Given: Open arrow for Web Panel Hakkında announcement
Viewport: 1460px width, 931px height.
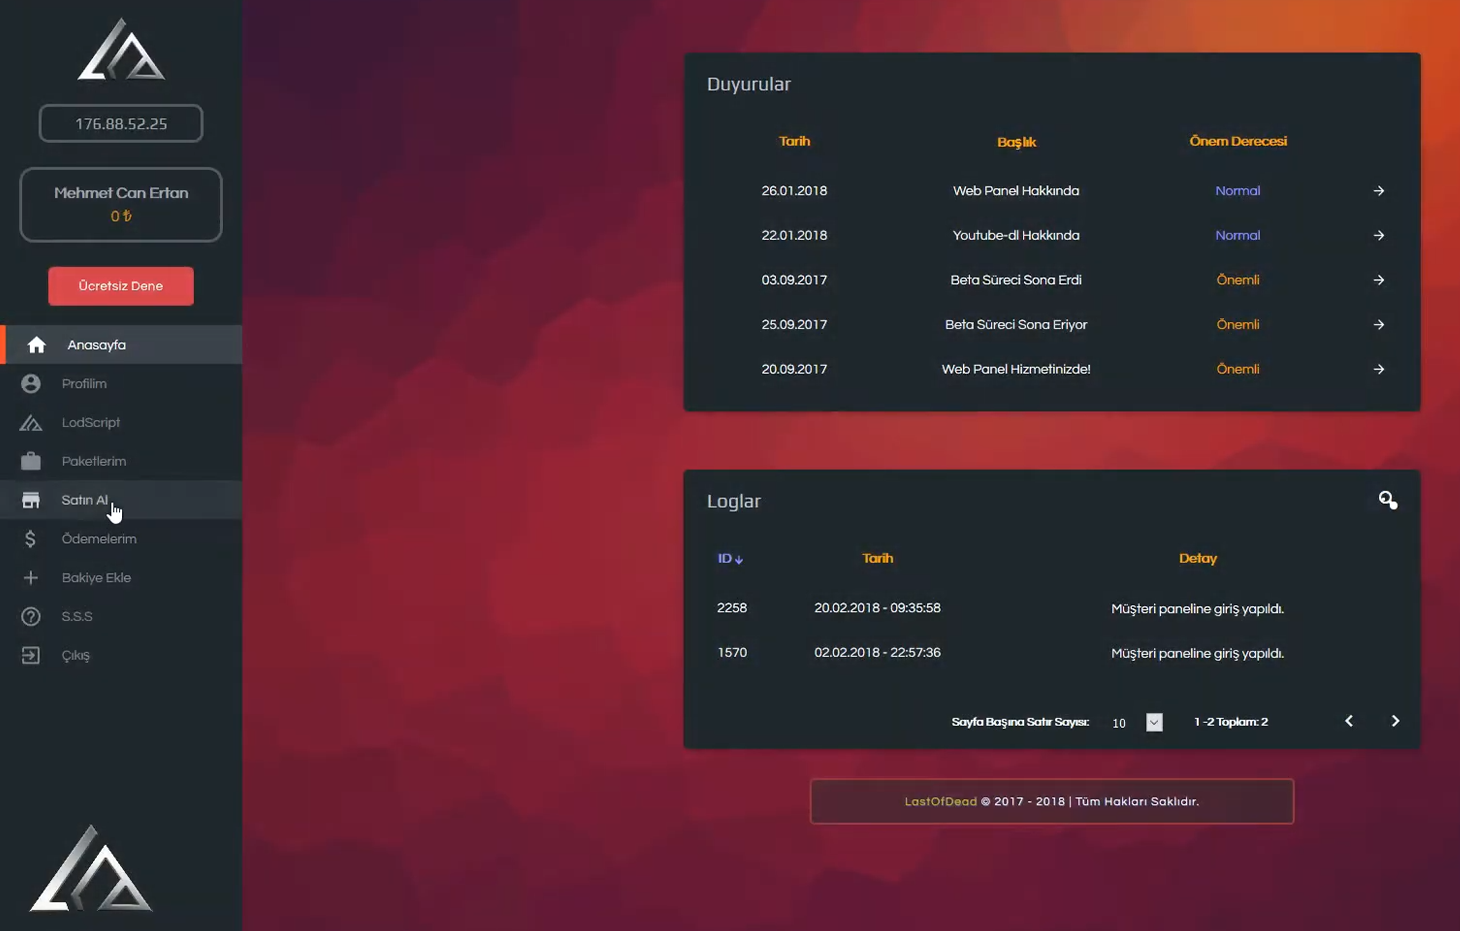Looking at the screenshot, I should coord(1379,191).
